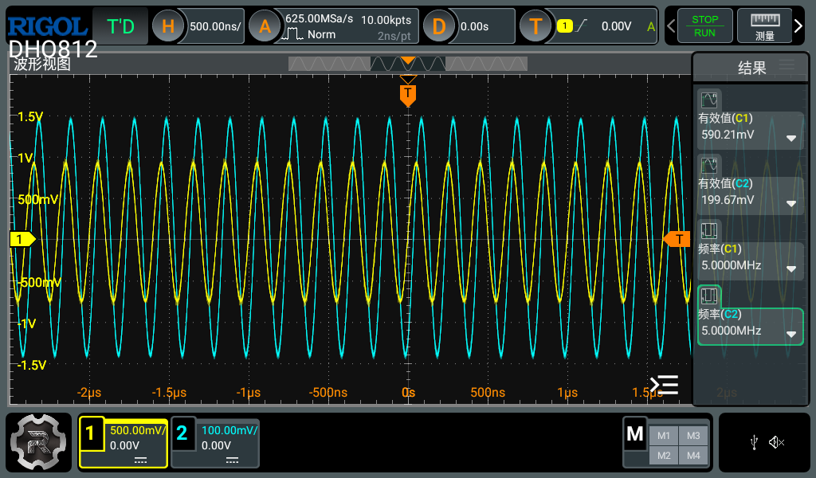This screenshot has height=478, width=816.
Task: Open trigger settings via T icon
Action: (x=536, y=26)
